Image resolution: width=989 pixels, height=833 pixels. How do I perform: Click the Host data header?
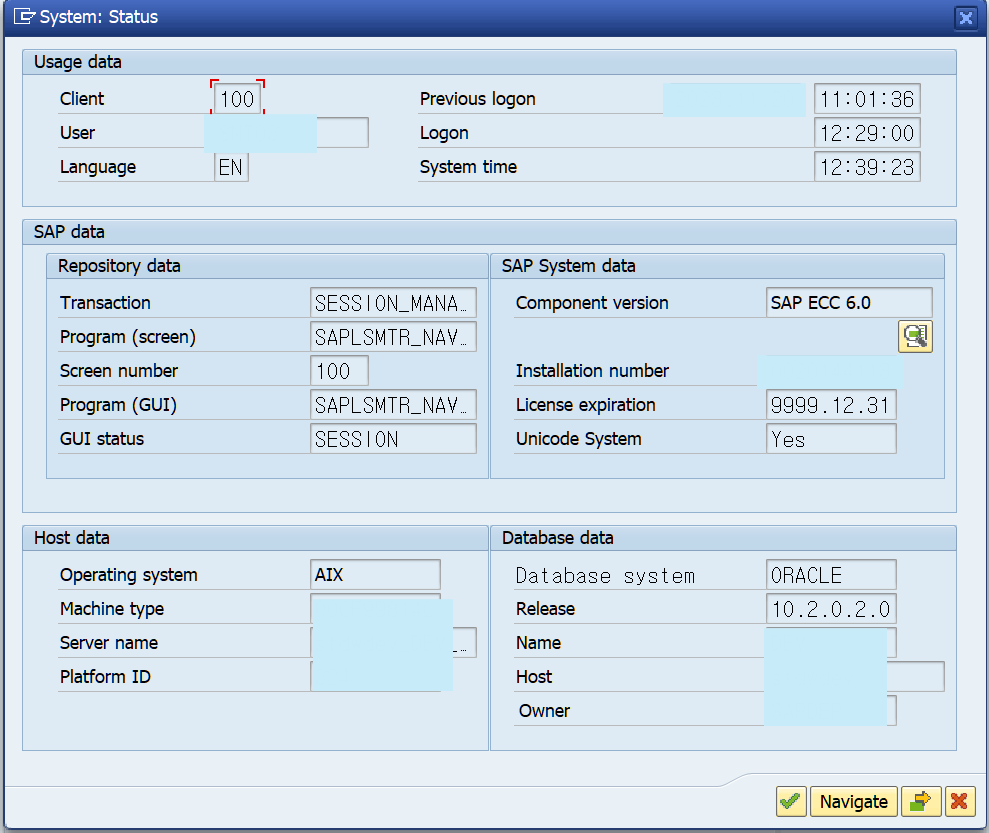click(255, 538)
